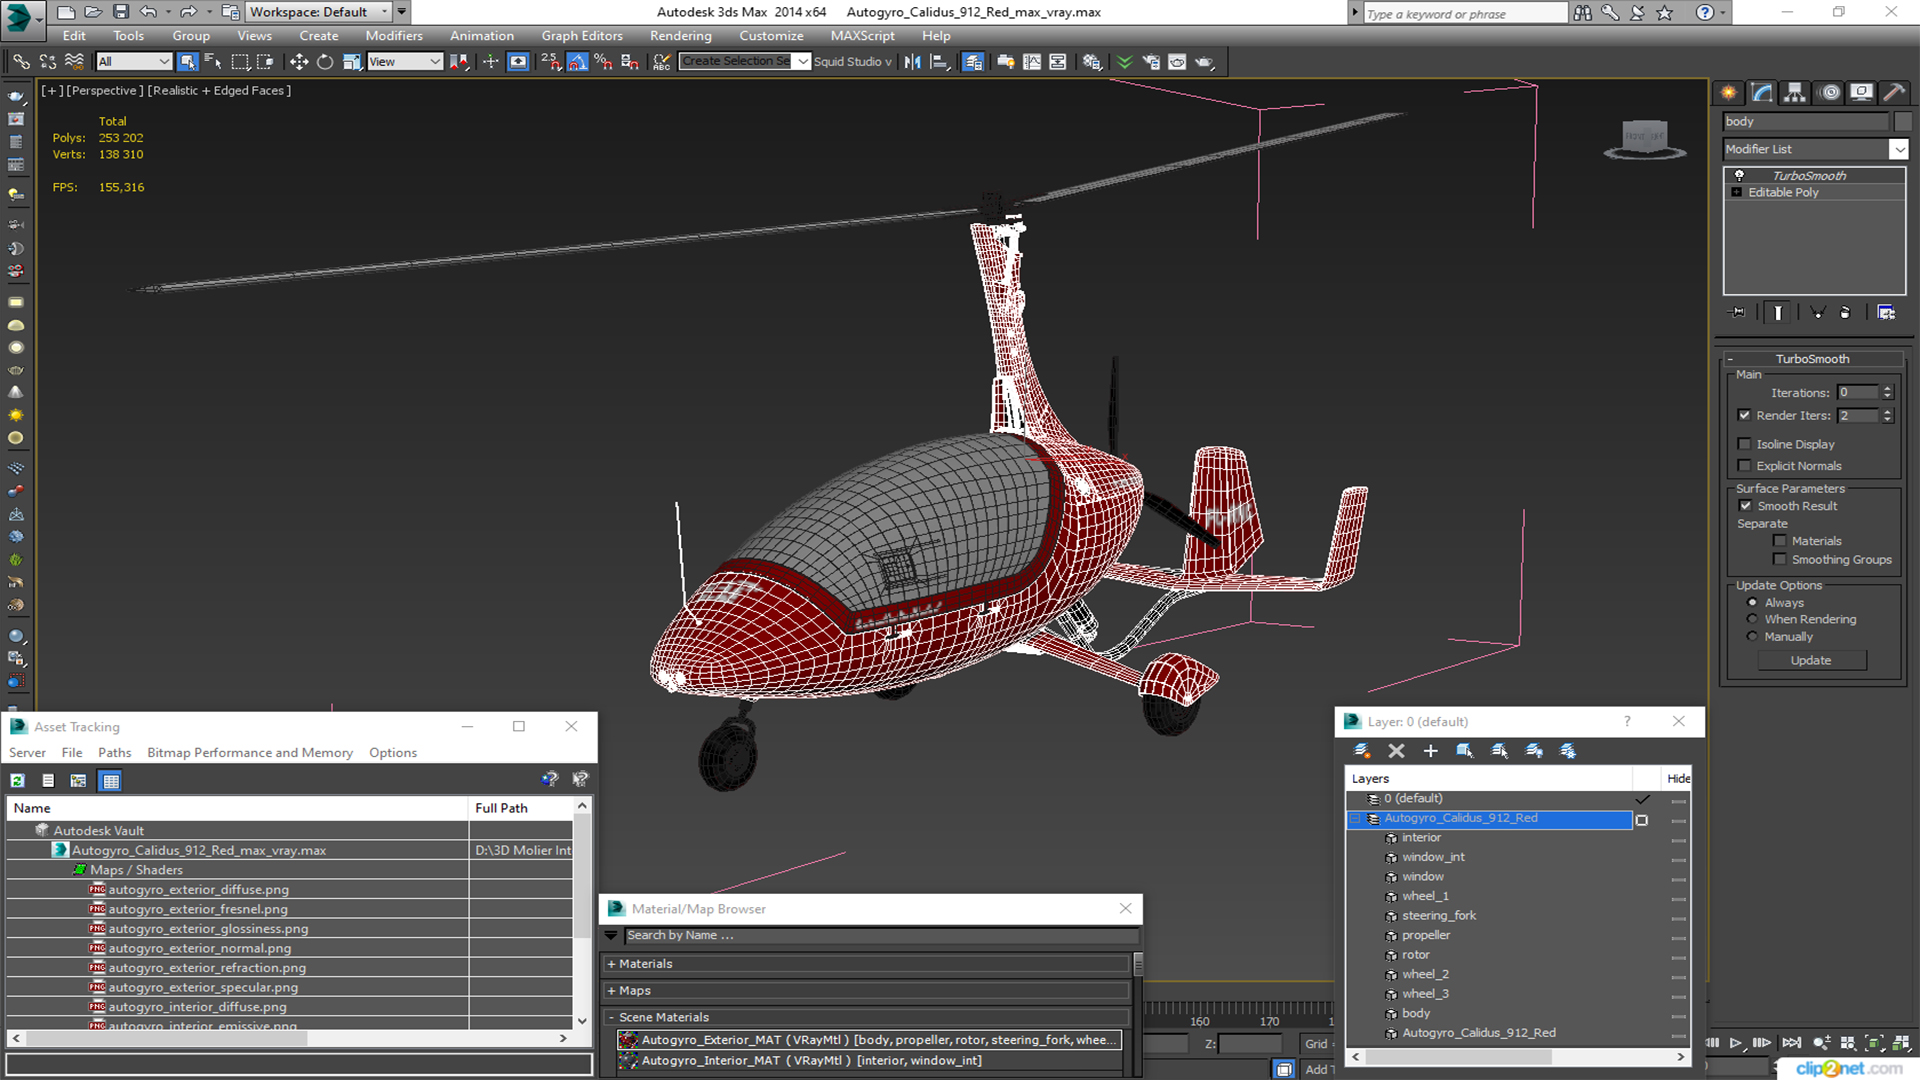Select the Always update radio button
This screenshot has height=1080, width=1920.
(x=1752, y=603)
